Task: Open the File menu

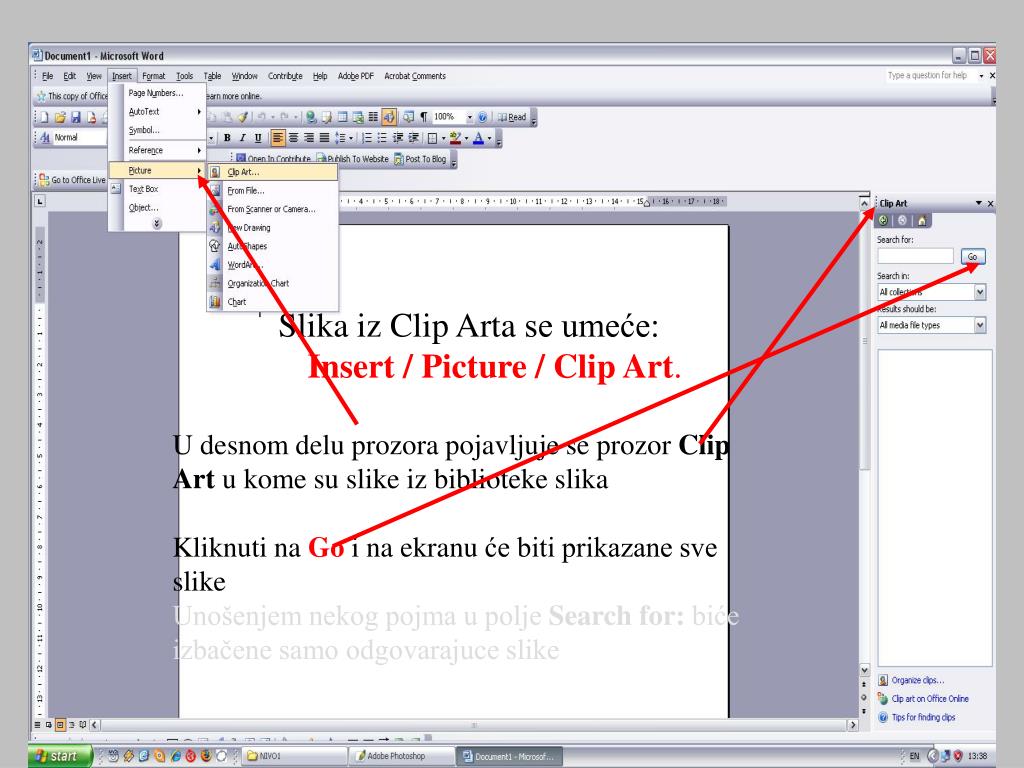Action: click(x=48, y=76)
